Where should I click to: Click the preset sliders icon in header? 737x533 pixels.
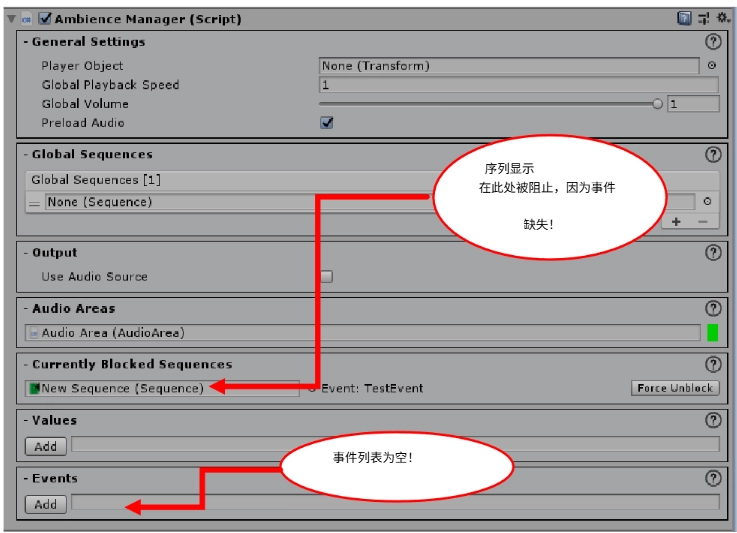tap(704, 18)
